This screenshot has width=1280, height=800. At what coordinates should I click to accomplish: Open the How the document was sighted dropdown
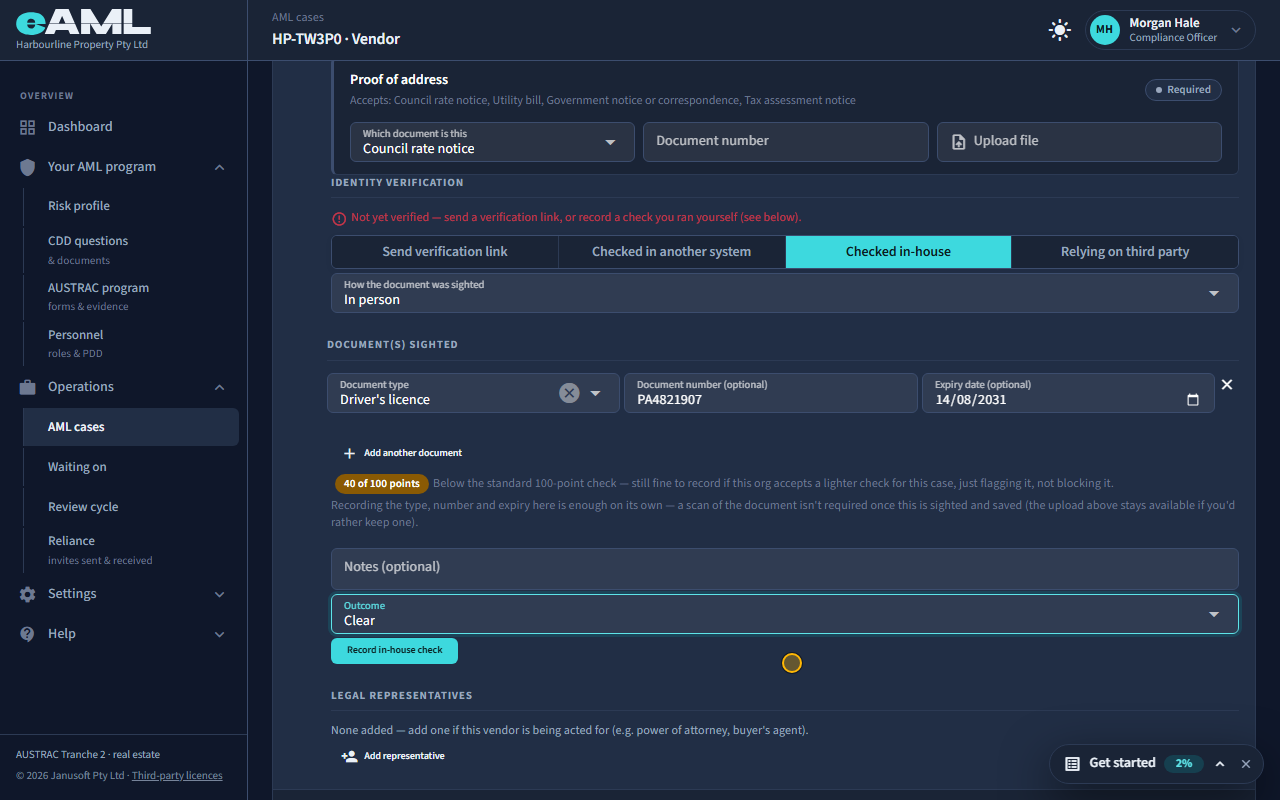(785, 293)
